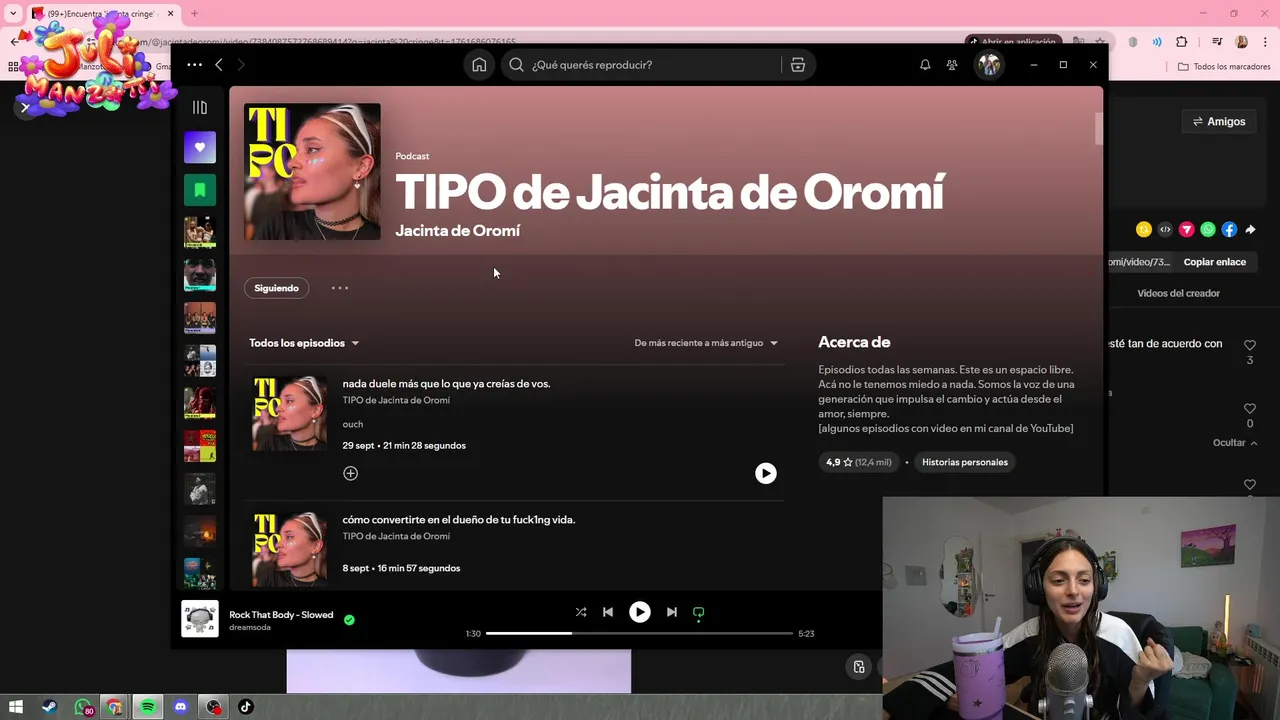
Task: Toggle Siguiendo follow button
Action: pyautogui.click(x=276, y=288)
